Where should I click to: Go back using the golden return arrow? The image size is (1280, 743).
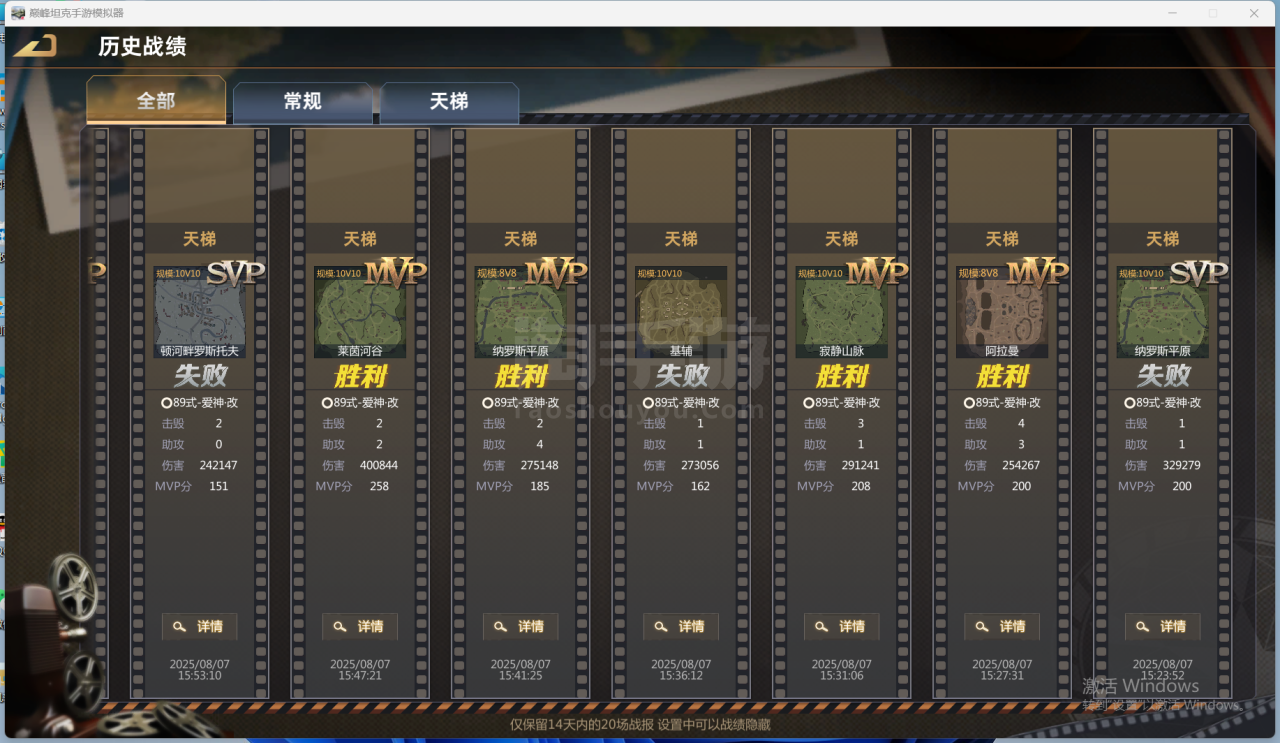pyautogui.click(x=35, y=46)
